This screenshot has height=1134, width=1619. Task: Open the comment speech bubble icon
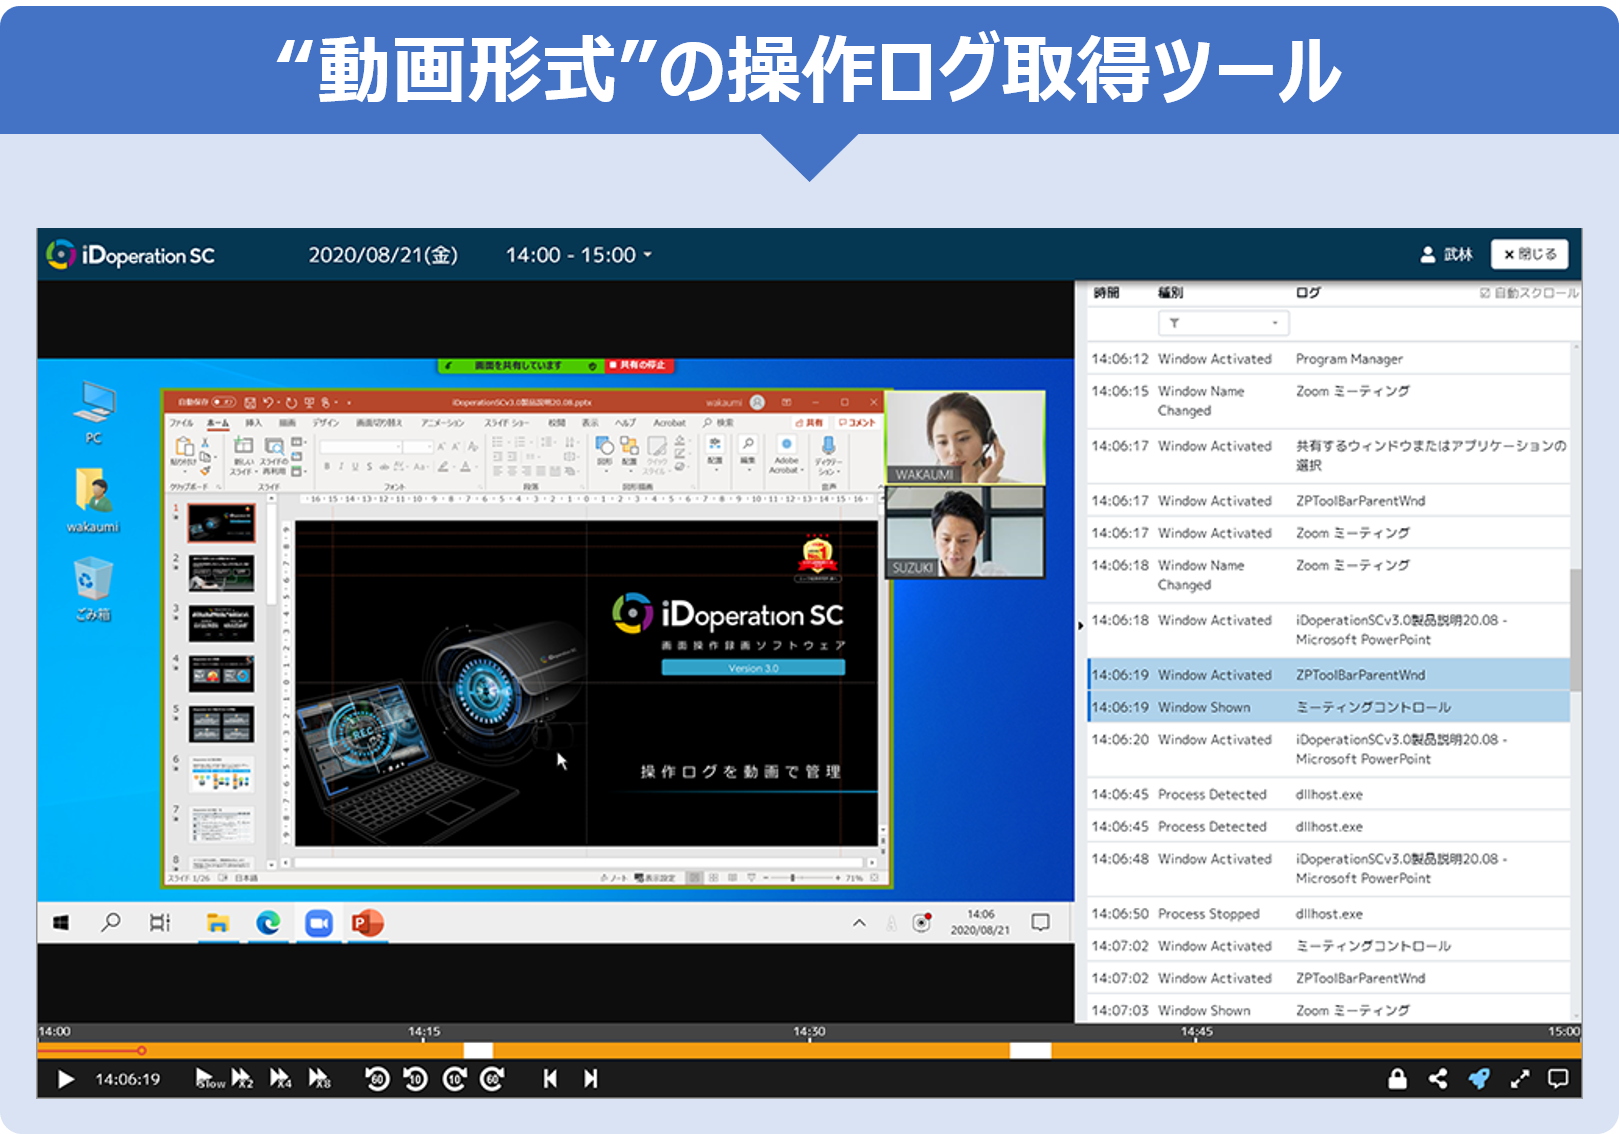[x=1557, y=1078]
